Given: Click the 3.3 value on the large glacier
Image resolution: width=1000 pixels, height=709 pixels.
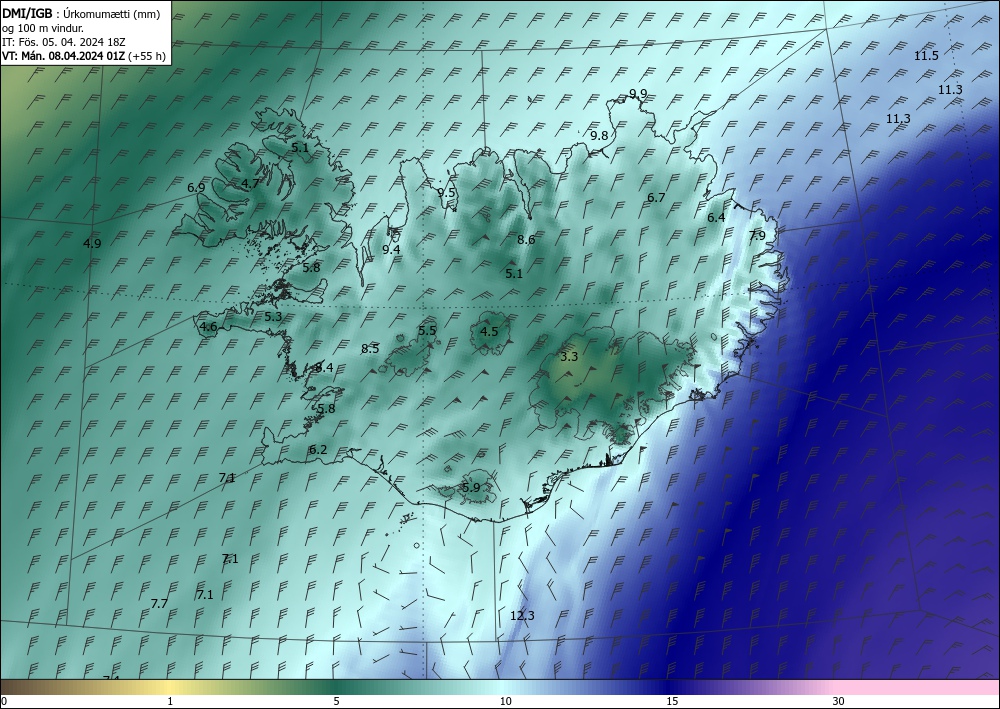Looking at the screenshot, I should [569, 356].
